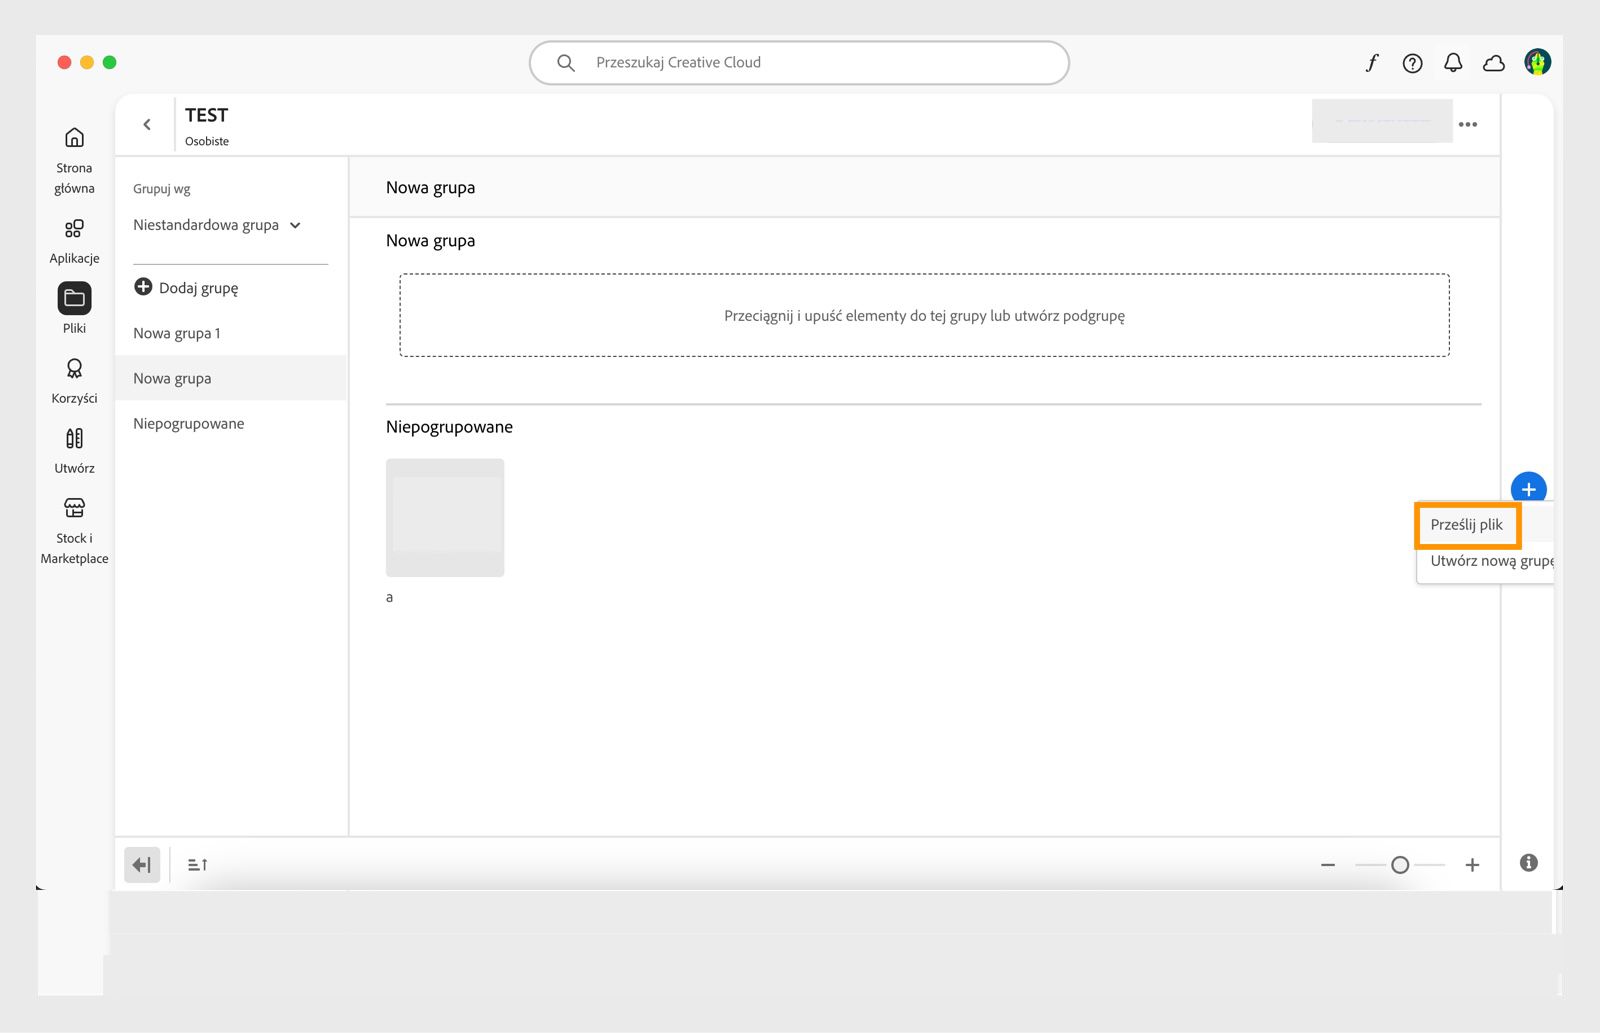Image resolution: width=1600 pixels, height=1033 pixels.
Task: Click the blue plus add button
Action: [x=1528, y=489]
